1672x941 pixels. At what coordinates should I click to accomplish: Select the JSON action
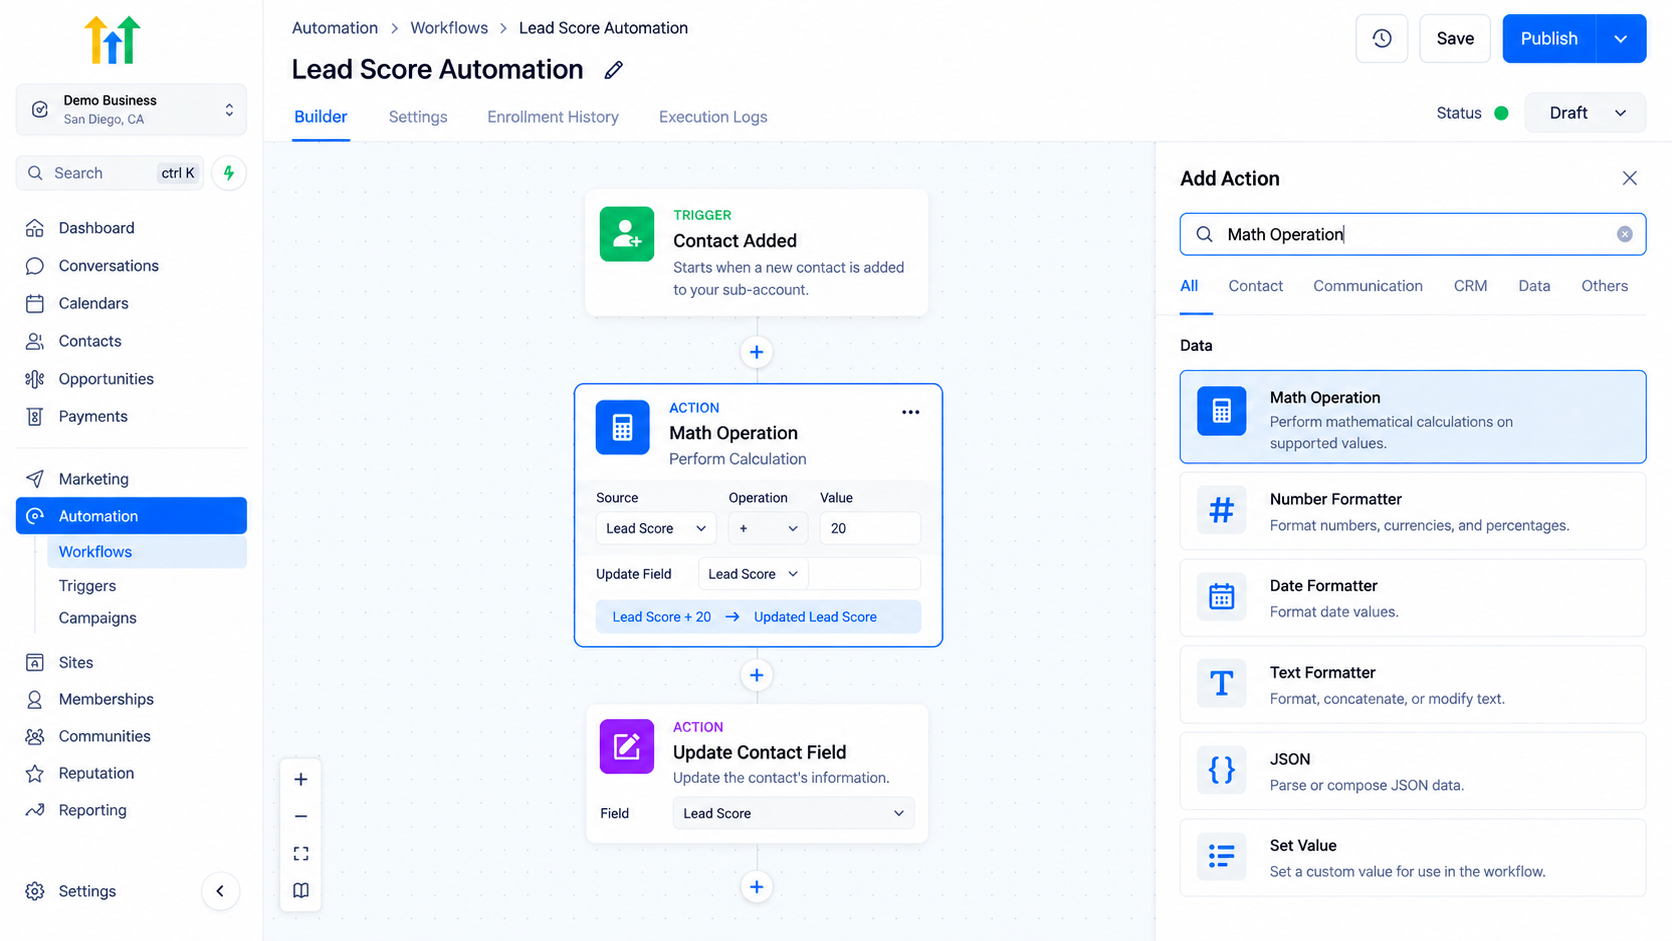(1412, 771)
